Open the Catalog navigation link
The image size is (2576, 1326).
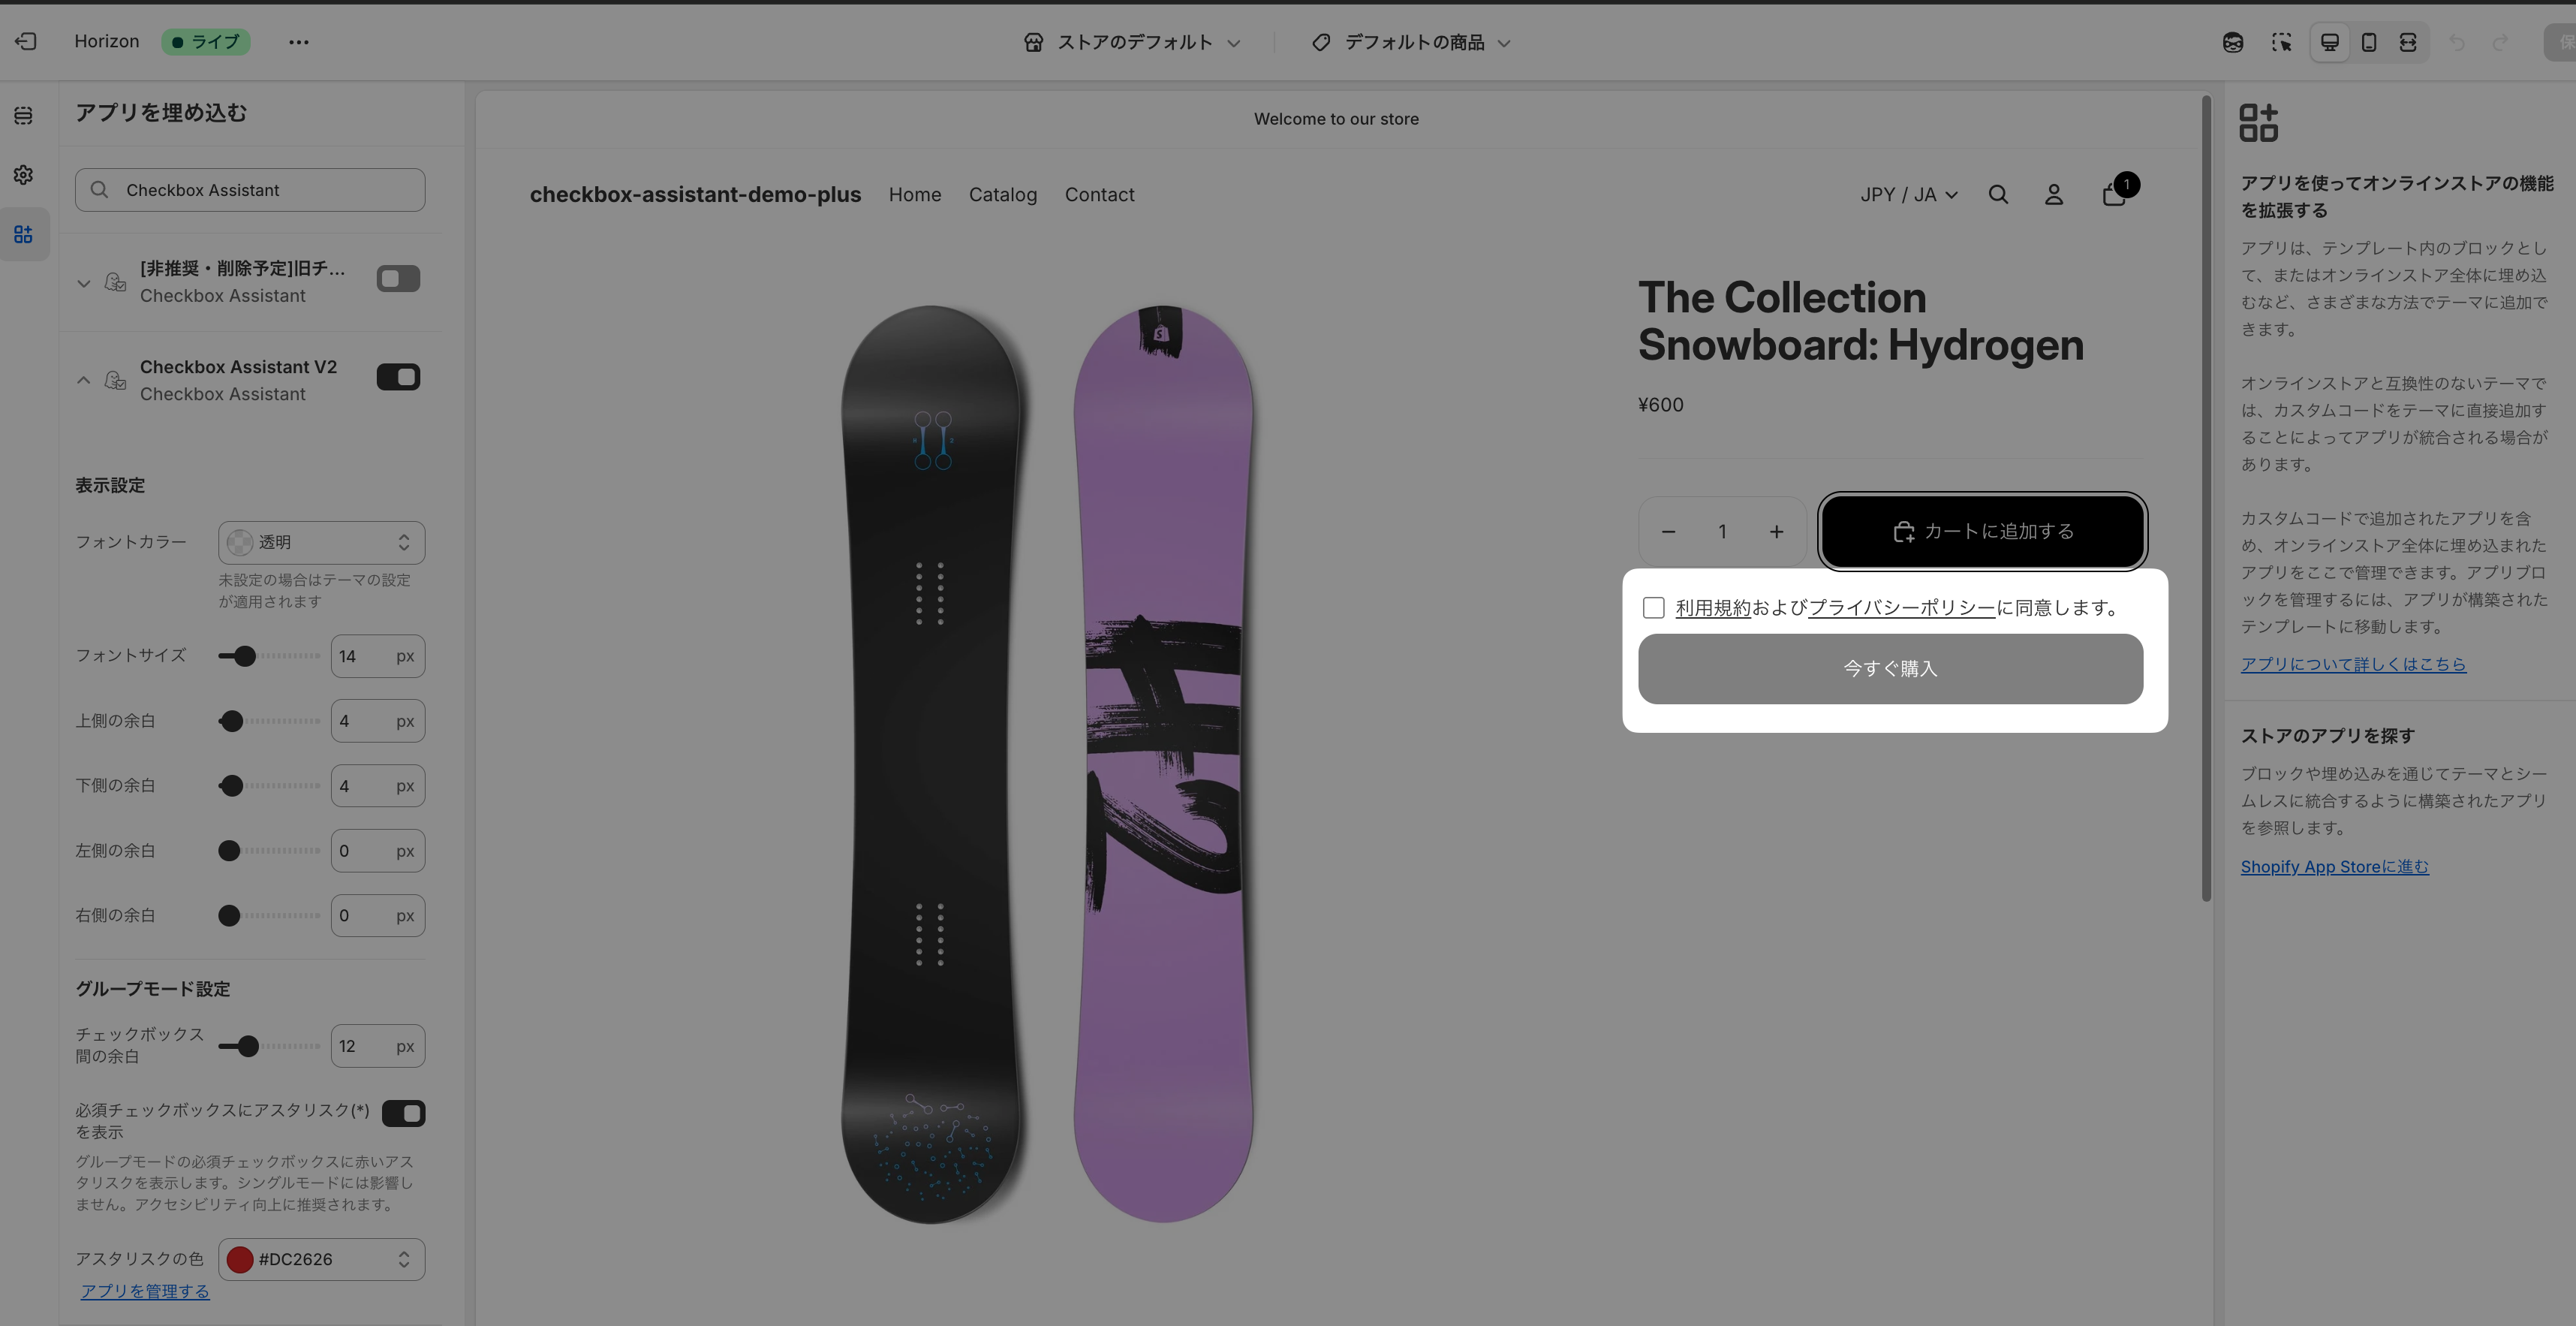coord(1002,195)
